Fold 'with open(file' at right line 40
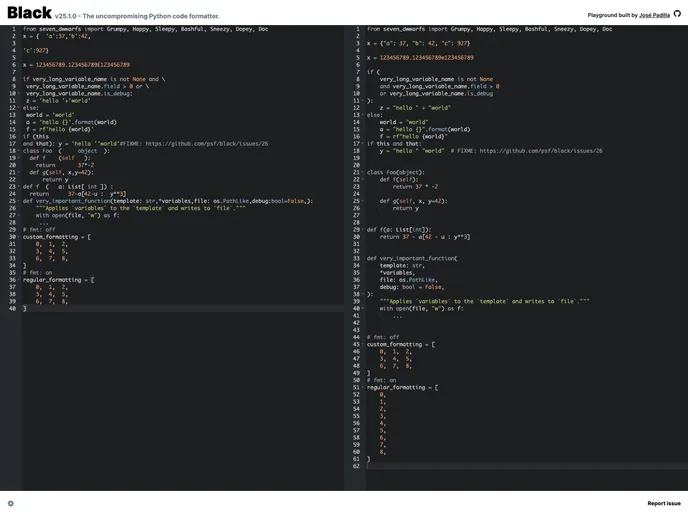Viewport: 688px width, 512px height. [363, 308]
